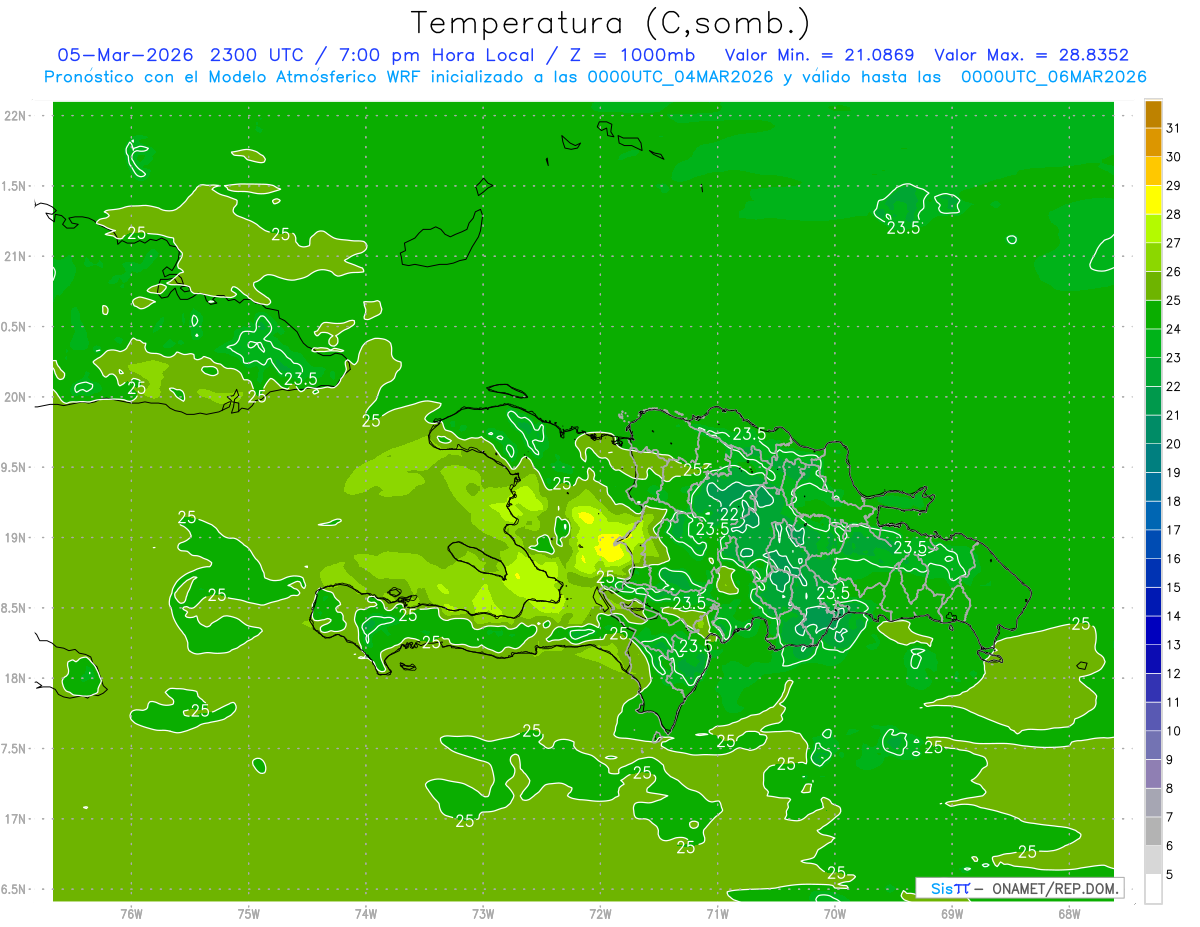This screenshot has width=1200, height=927.
Task: Click the '76W' longitude axis label
Action: click(131, 913)
